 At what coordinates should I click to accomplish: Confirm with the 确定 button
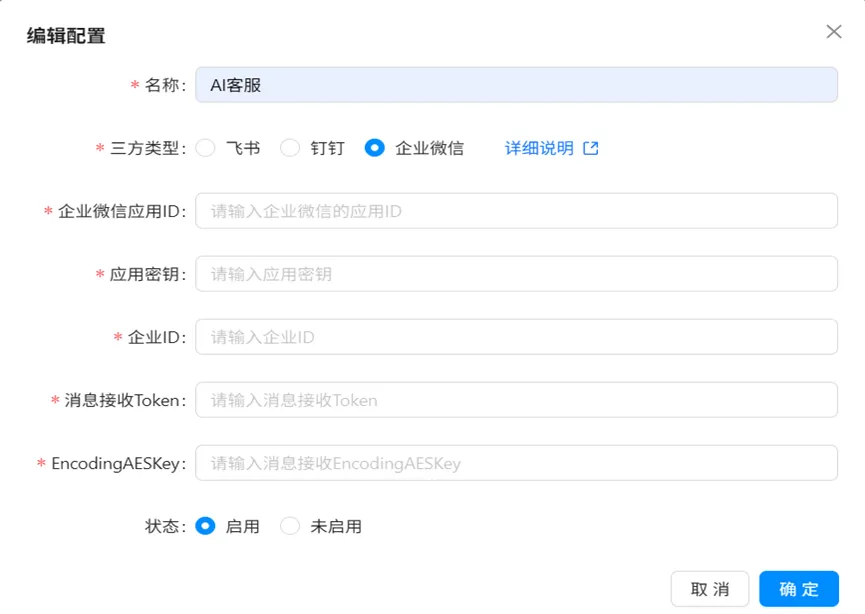[798, 589]
